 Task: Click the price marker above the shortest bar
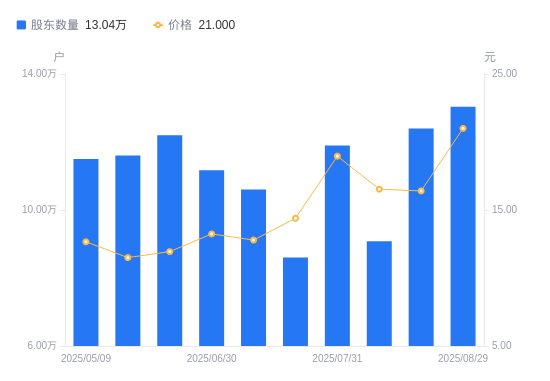click(x=295, y=218)
